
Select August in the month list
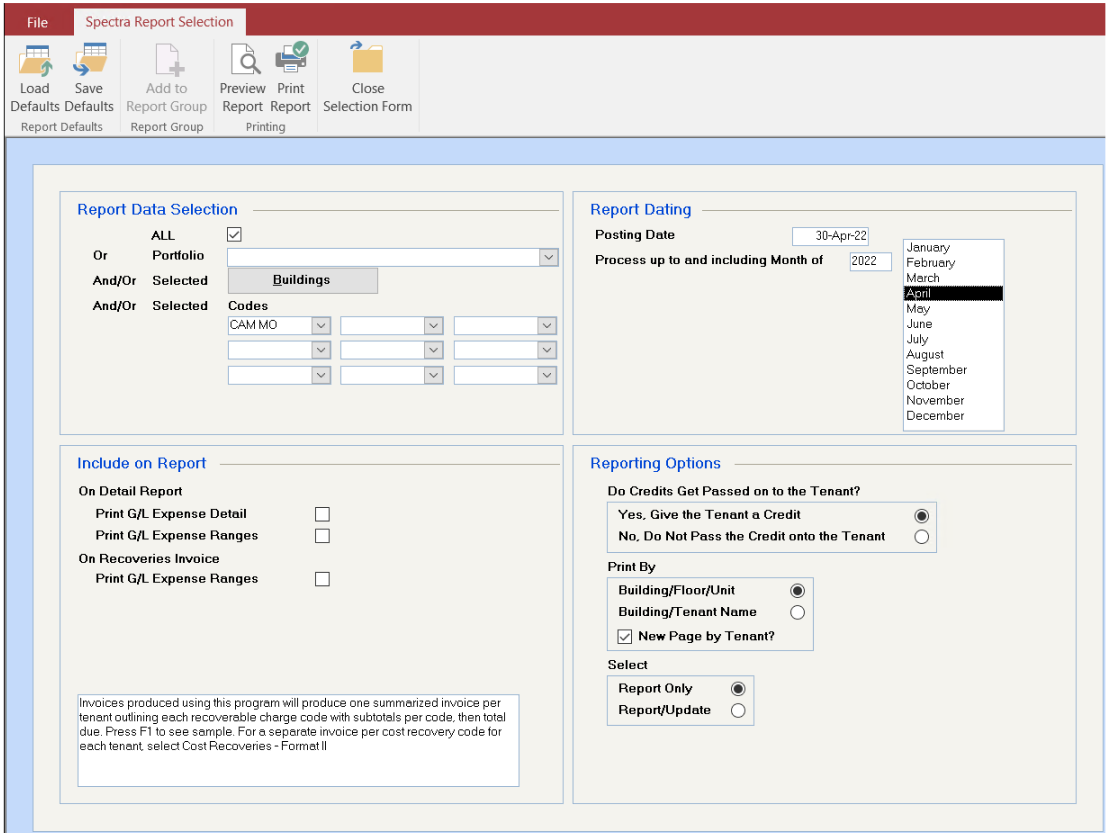click(953, 355)
